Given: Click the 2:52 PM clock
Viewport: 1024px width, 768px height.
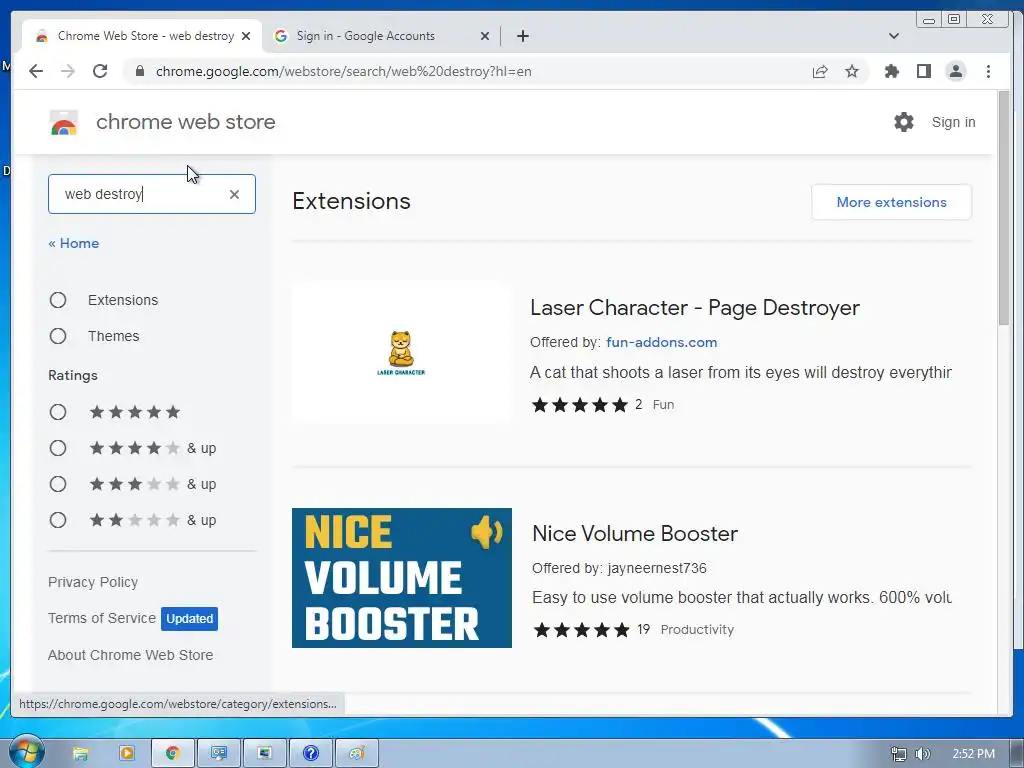Looking at the screenshot, I should click(974, 754).
